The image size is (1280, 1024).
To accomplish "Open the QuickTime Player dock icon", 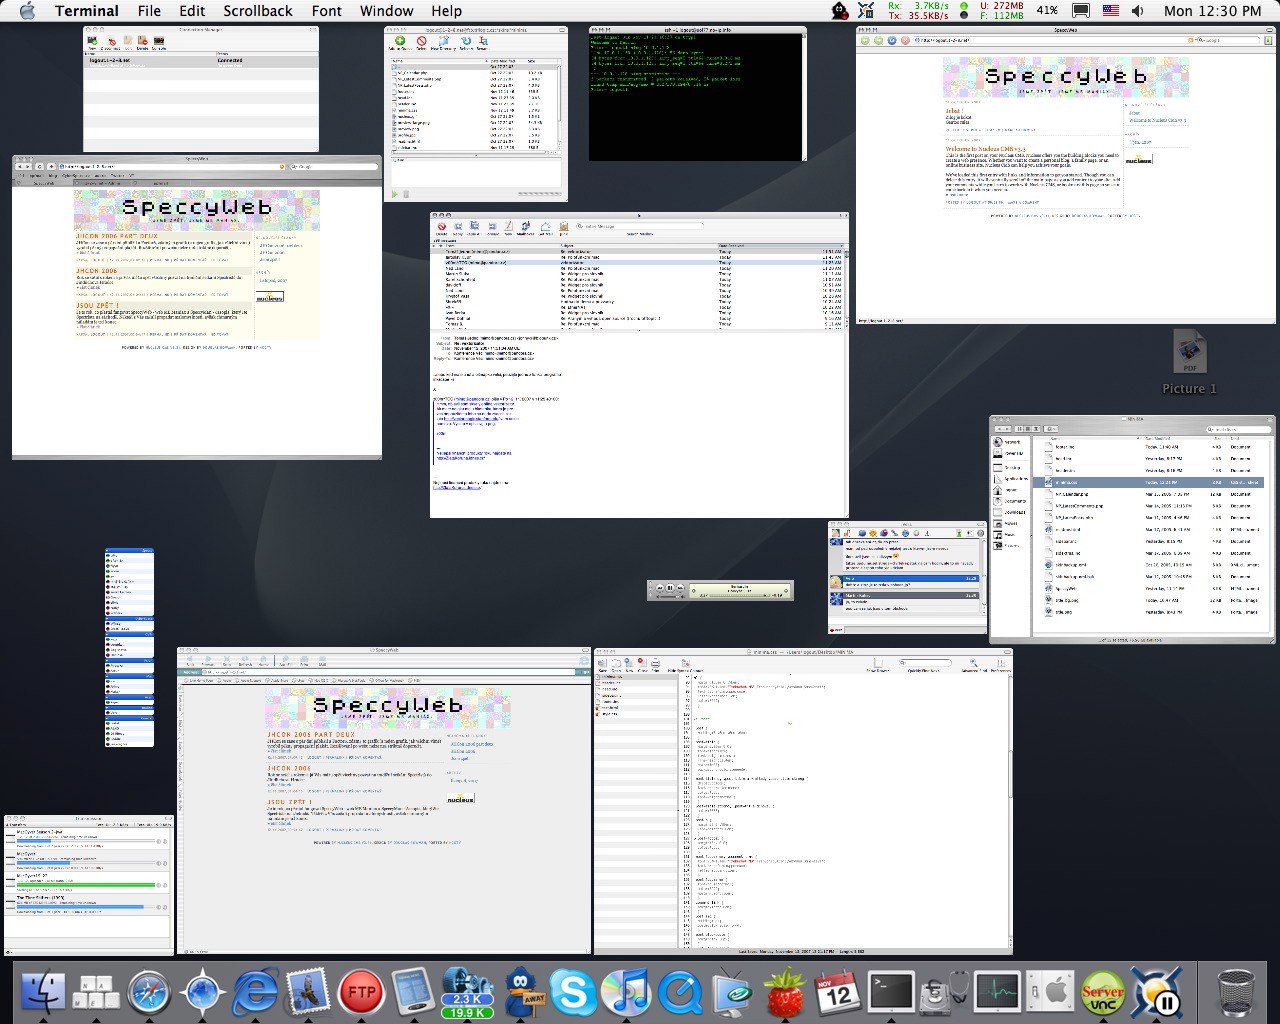I will [680, 993].
